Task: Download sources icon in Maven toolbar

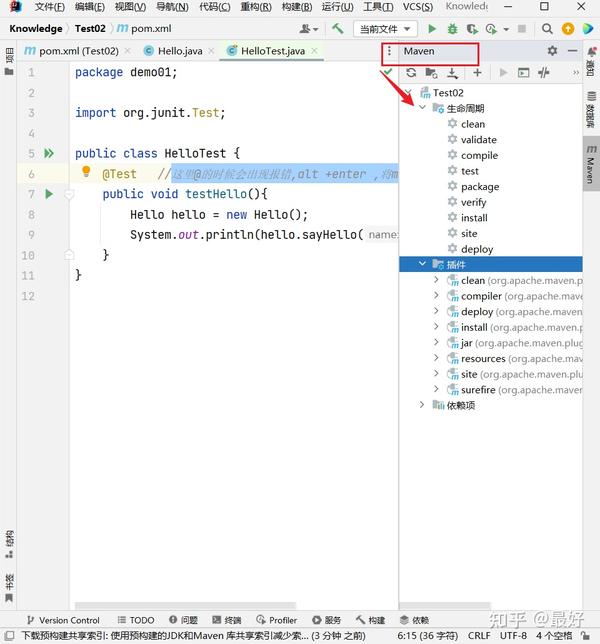Action: (x=452, y=73)
